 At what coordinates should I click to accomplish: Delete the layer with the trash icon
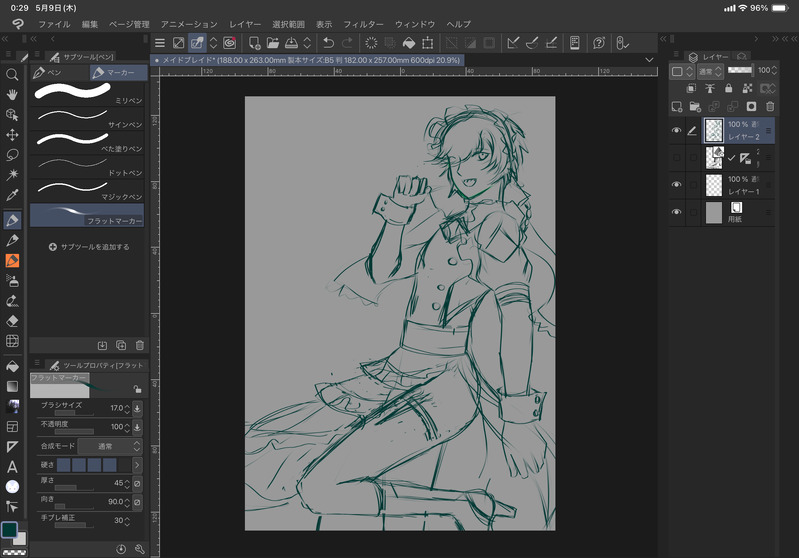tap(769, 106)
